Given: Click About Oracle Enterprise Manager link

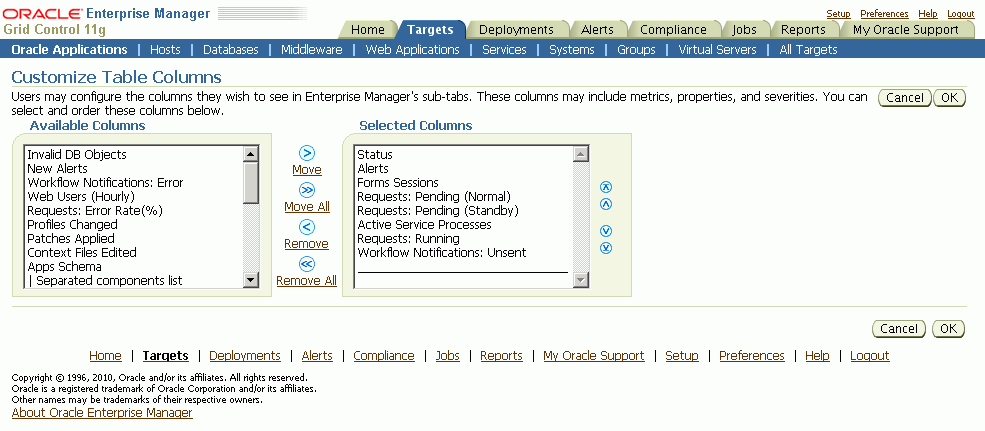Looking at the screenshot, I should point(102,413).
